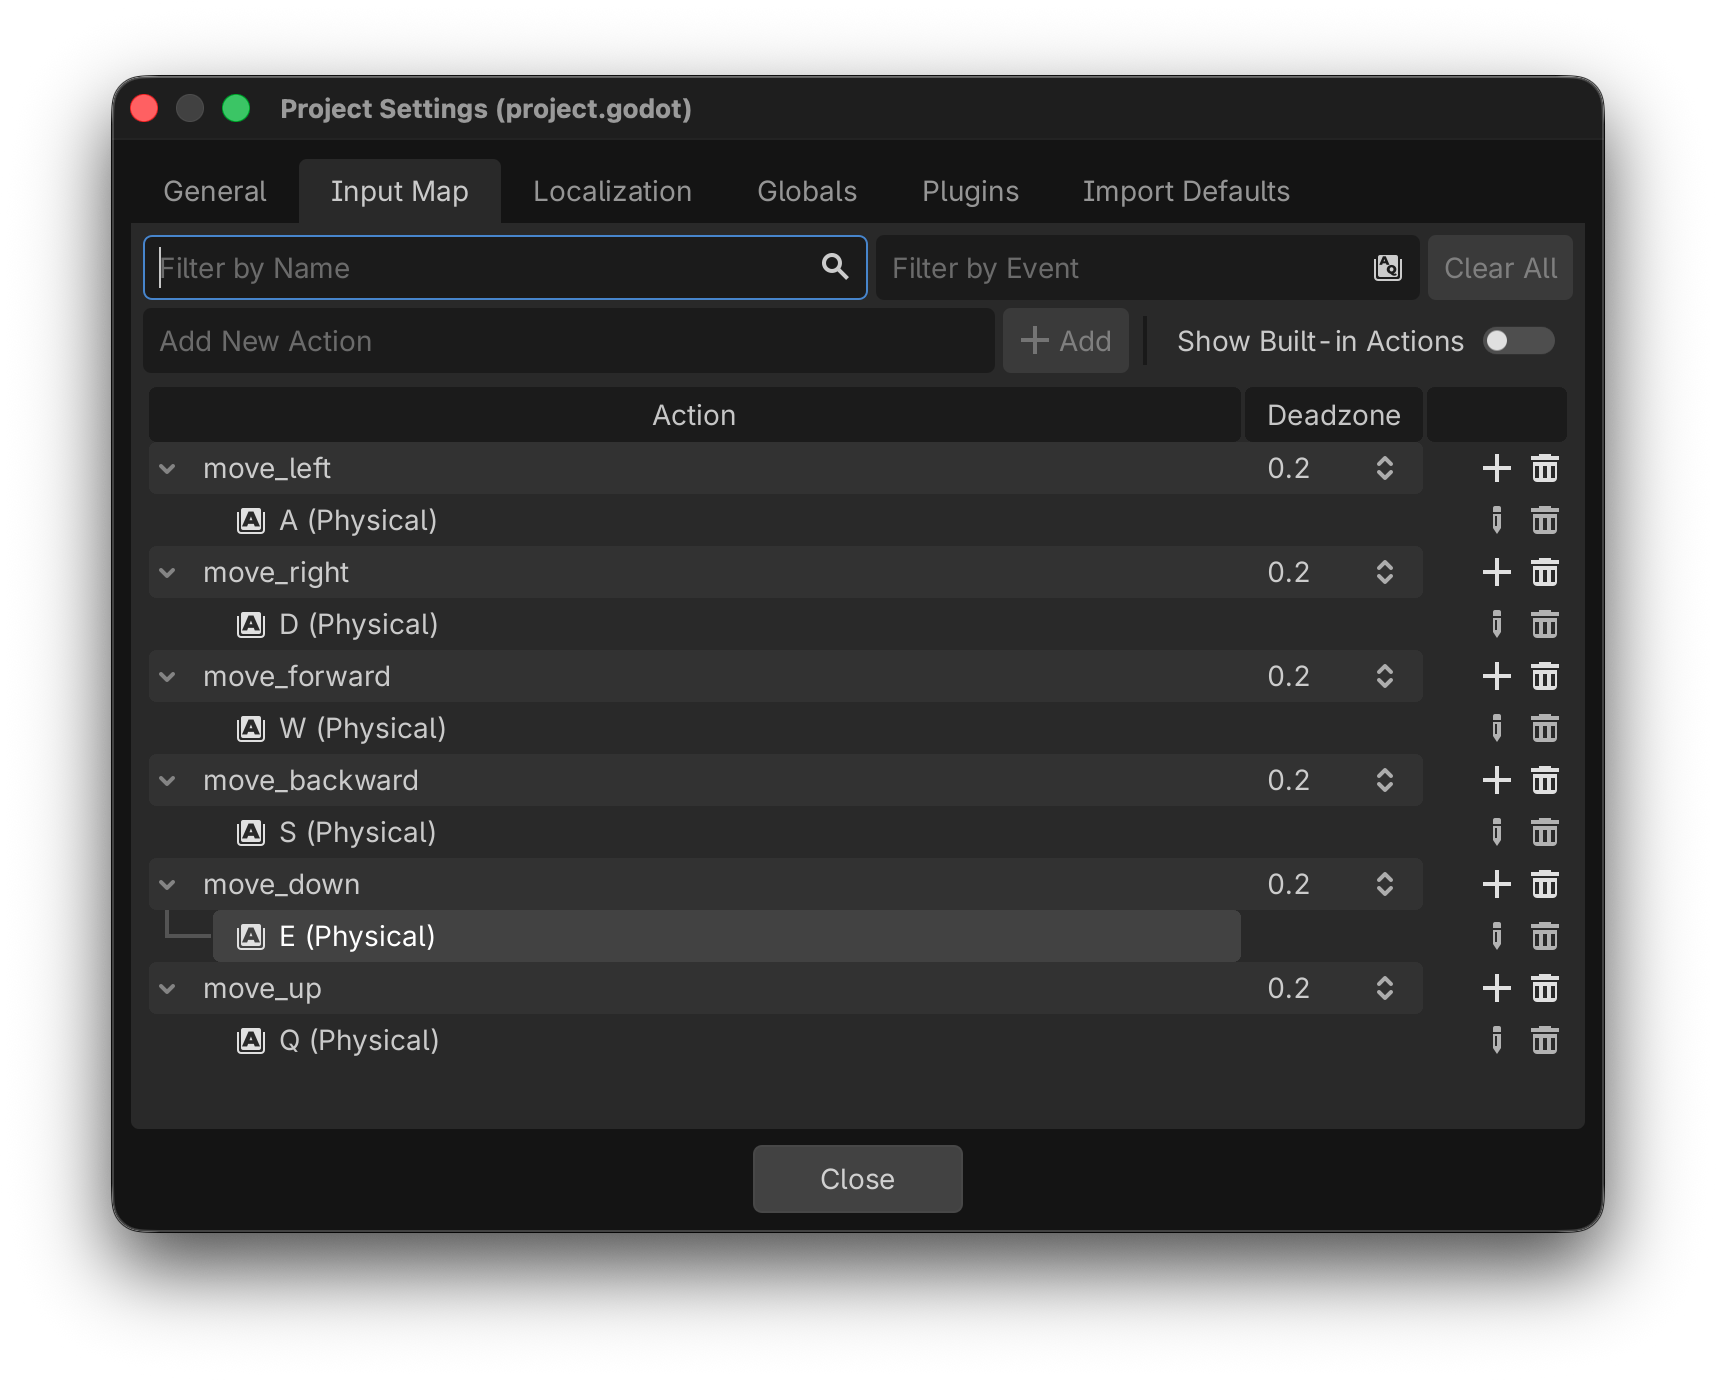Collapse the move_forward action
Viewport: 1716px width, 1380px height.
tap(168, 676)
